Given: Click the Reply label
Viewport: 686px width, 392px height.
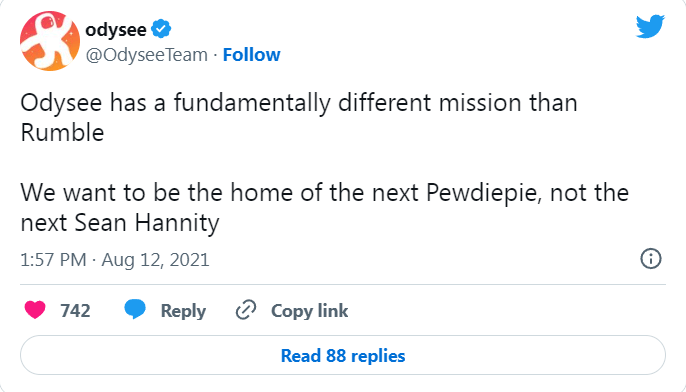Looking at the screenshot, I should click(x=183, y=311).
